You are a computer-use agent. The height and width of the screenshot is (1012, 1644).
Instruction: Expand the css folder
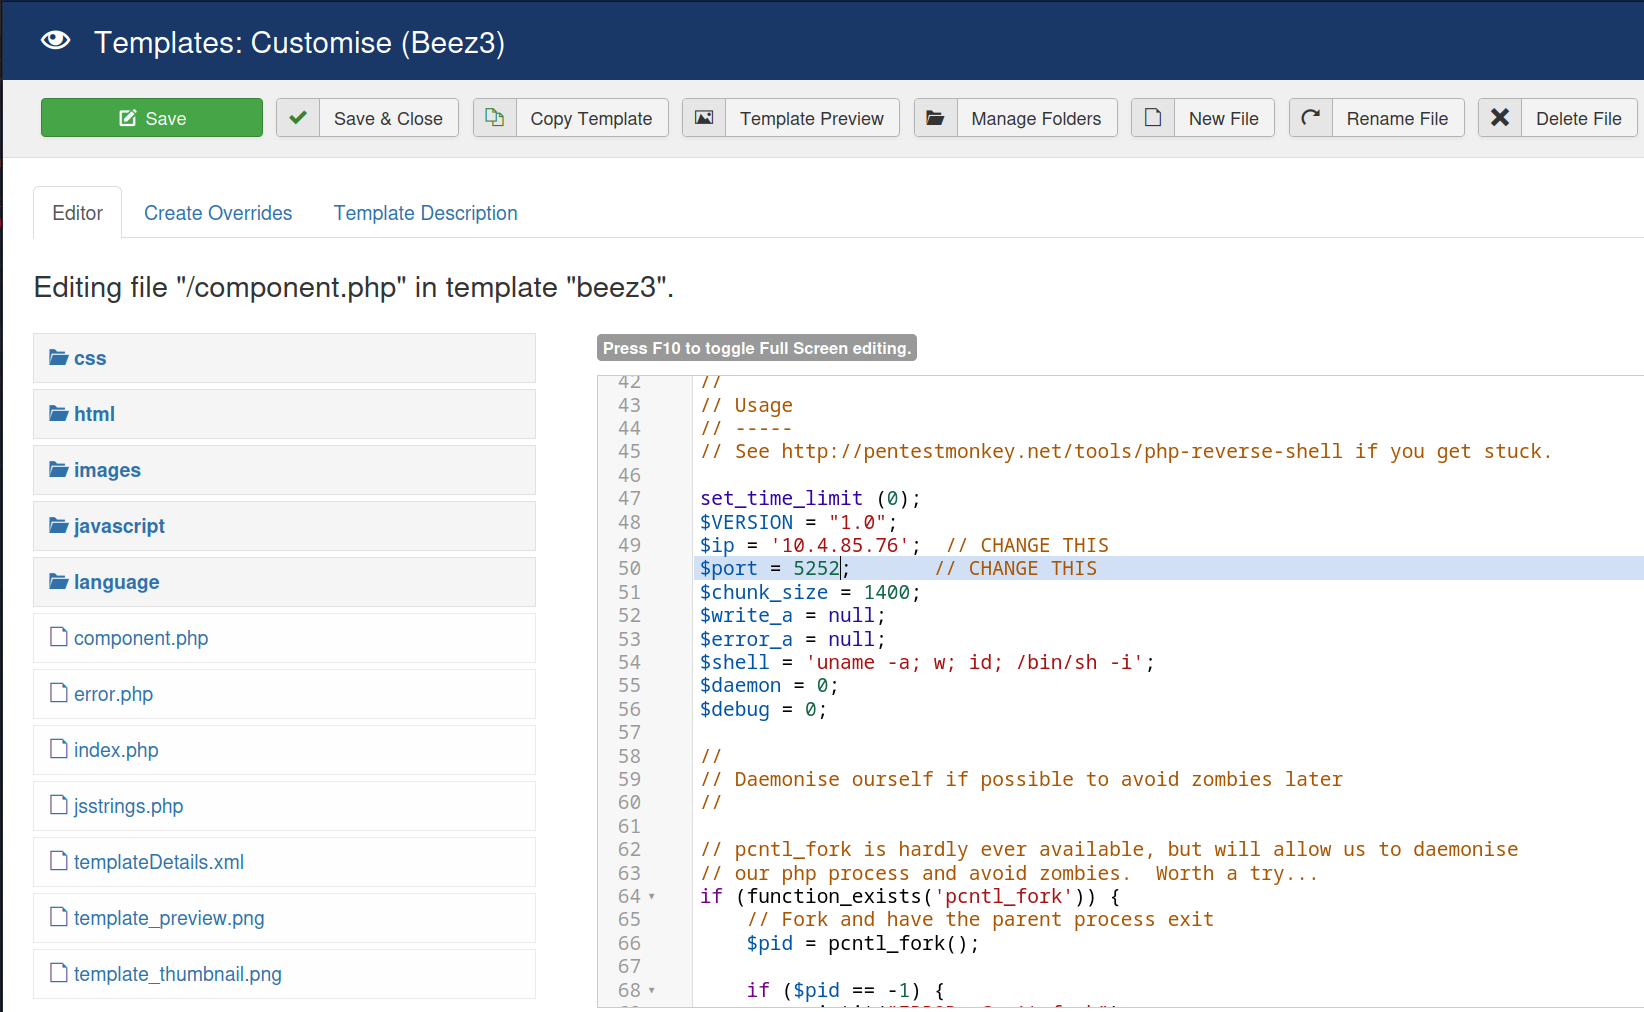pyautogui.click(x=284, y=358)
